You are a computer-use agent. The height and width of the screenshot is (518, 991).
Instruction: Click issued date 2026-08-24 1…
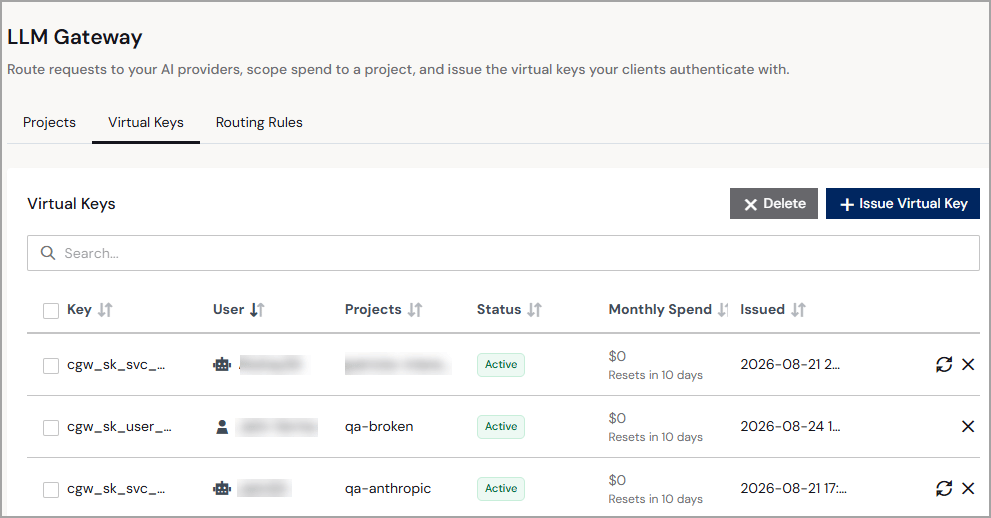(x=790, y=426)
